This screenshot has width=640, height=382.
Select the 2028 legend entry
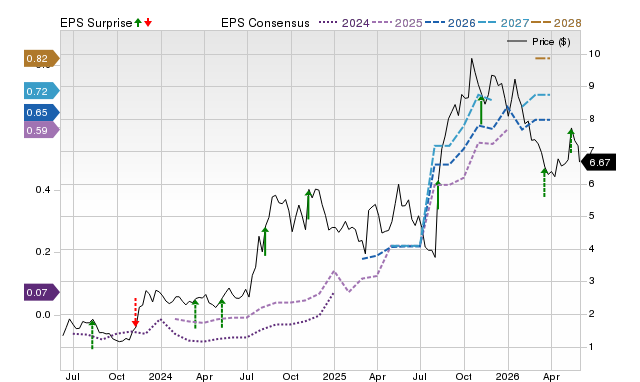(556, 23)
